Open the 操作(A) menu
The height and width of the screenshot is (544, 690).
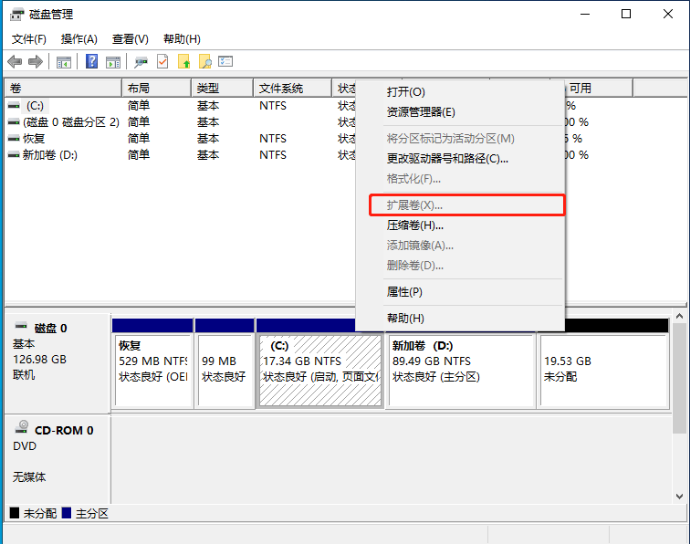[79, 39]
